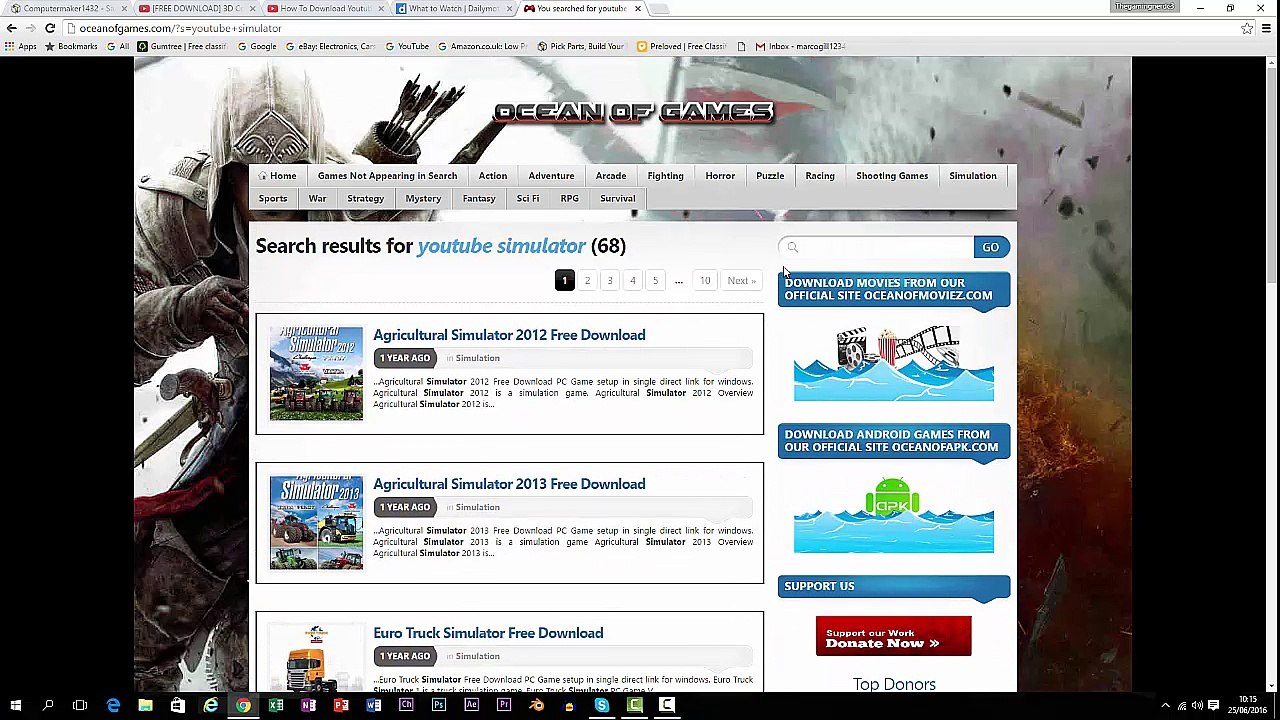Launch Premiere Pro from the taskbar
Screen dimensions: 1280x720
click(x=504, y=706)
